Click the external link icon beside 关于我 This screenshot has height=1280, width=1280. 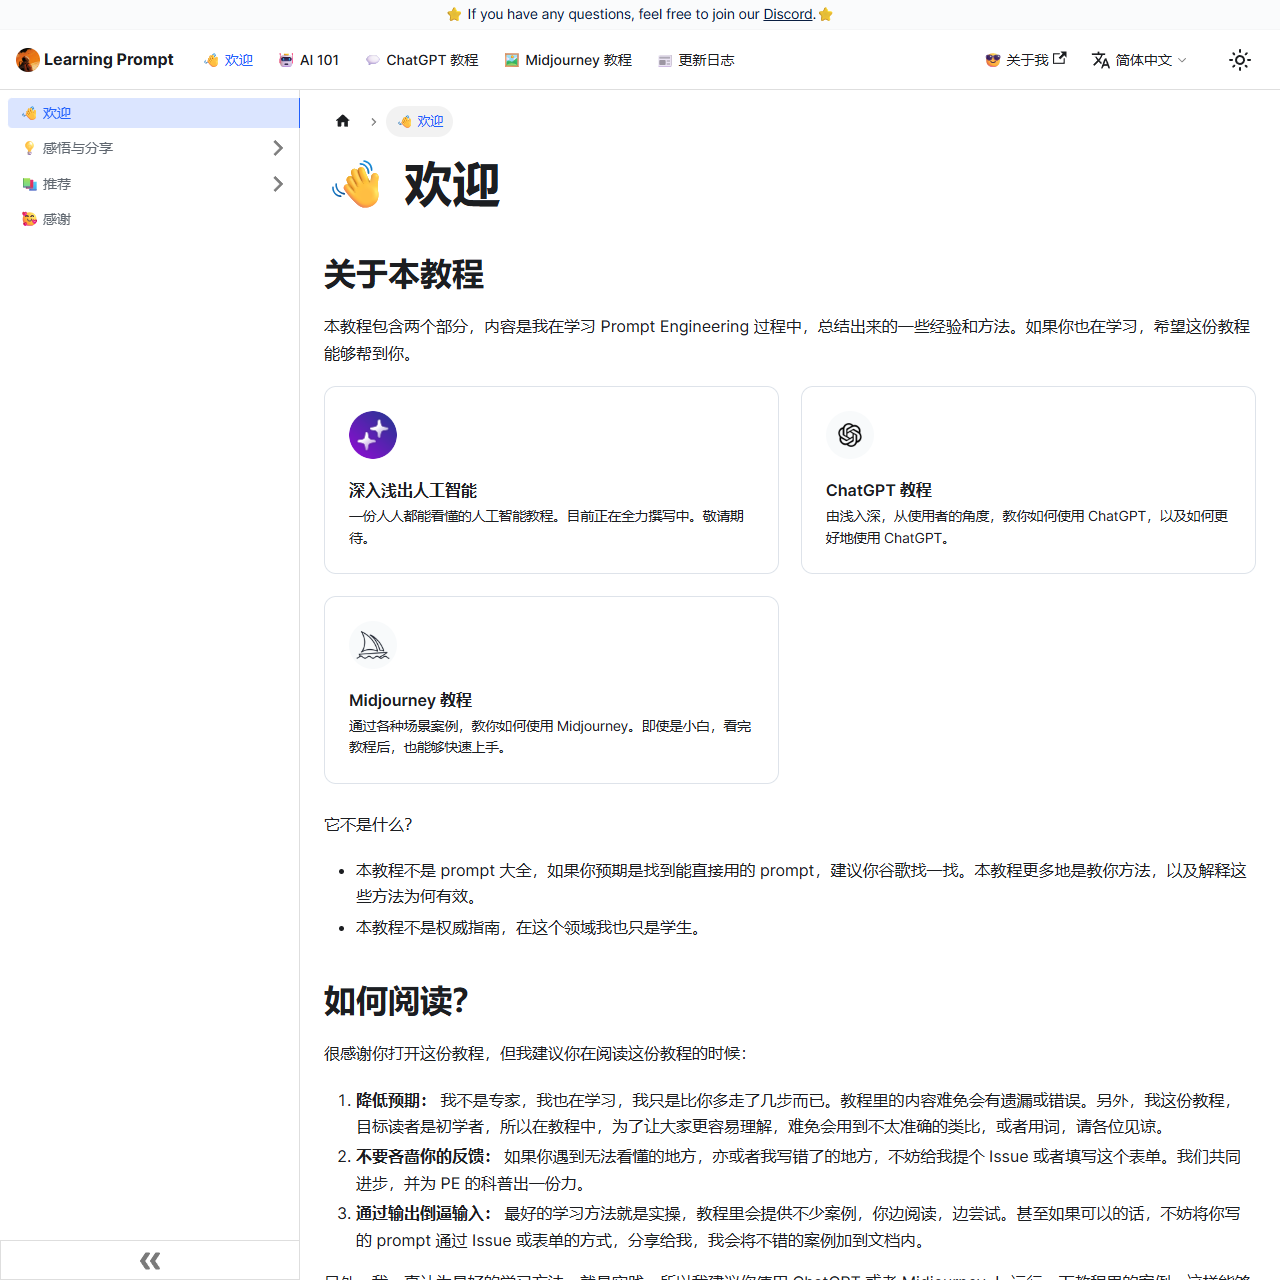click(1060, 58)
